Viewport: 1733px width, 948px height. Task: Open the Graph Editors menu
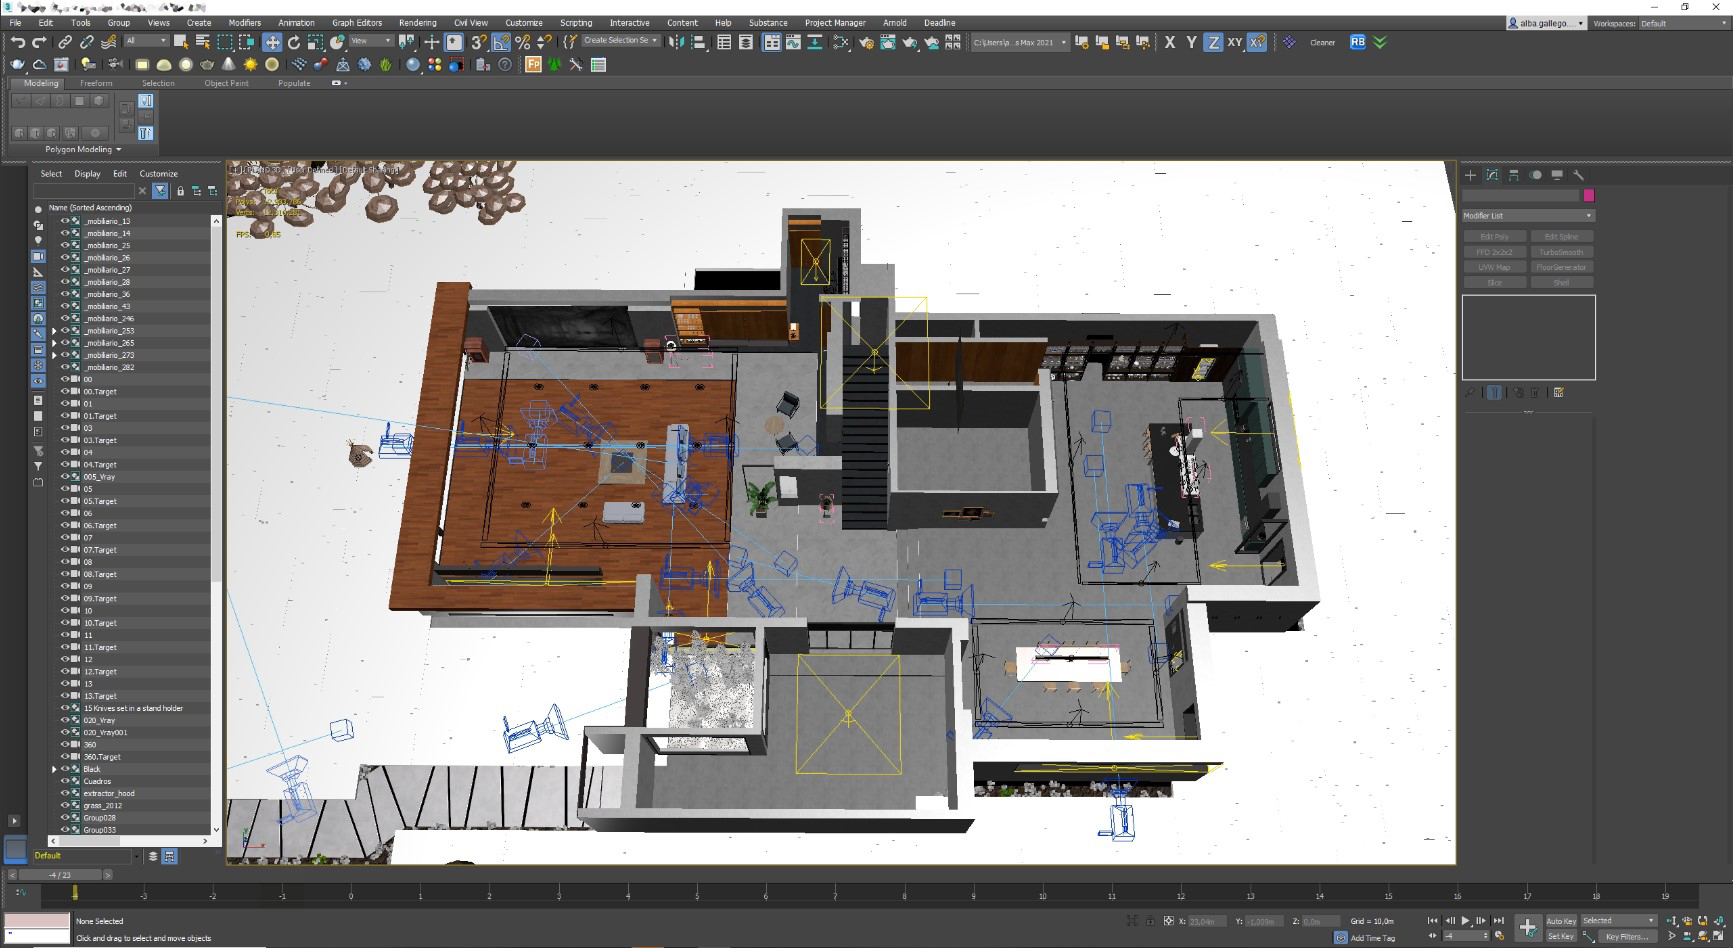(357, 22)
